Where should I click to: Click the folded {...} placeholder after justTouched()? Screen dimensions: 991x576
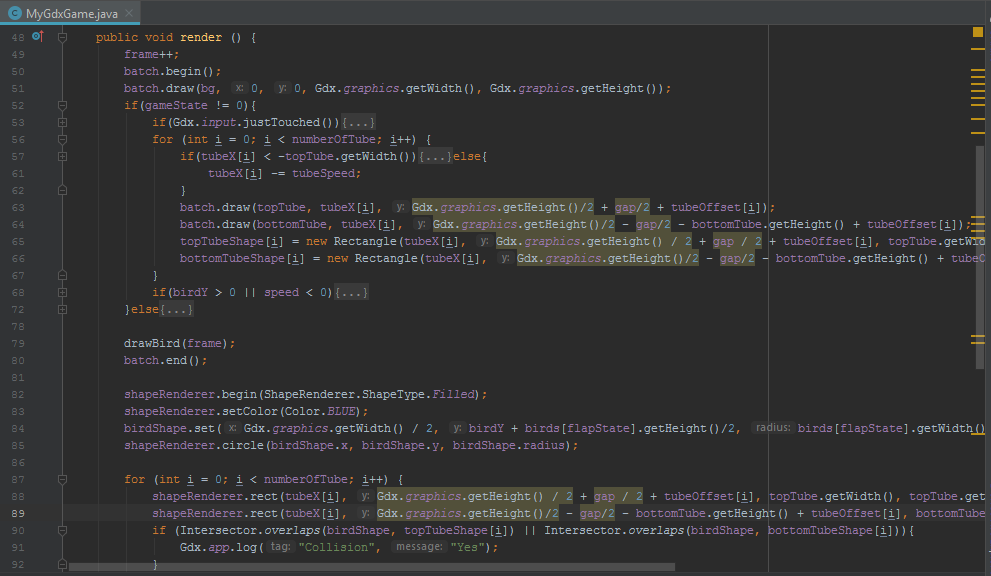[x=358, y=123]
